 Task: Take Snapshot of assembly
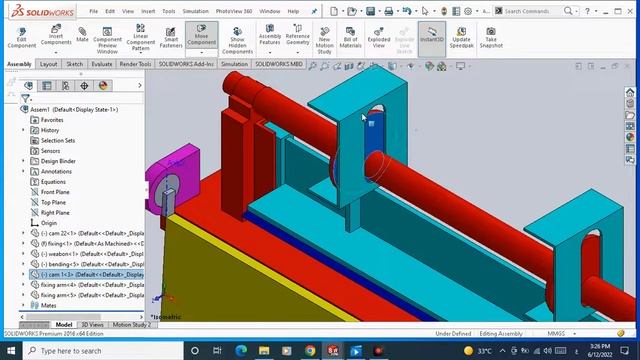(491, 38)
